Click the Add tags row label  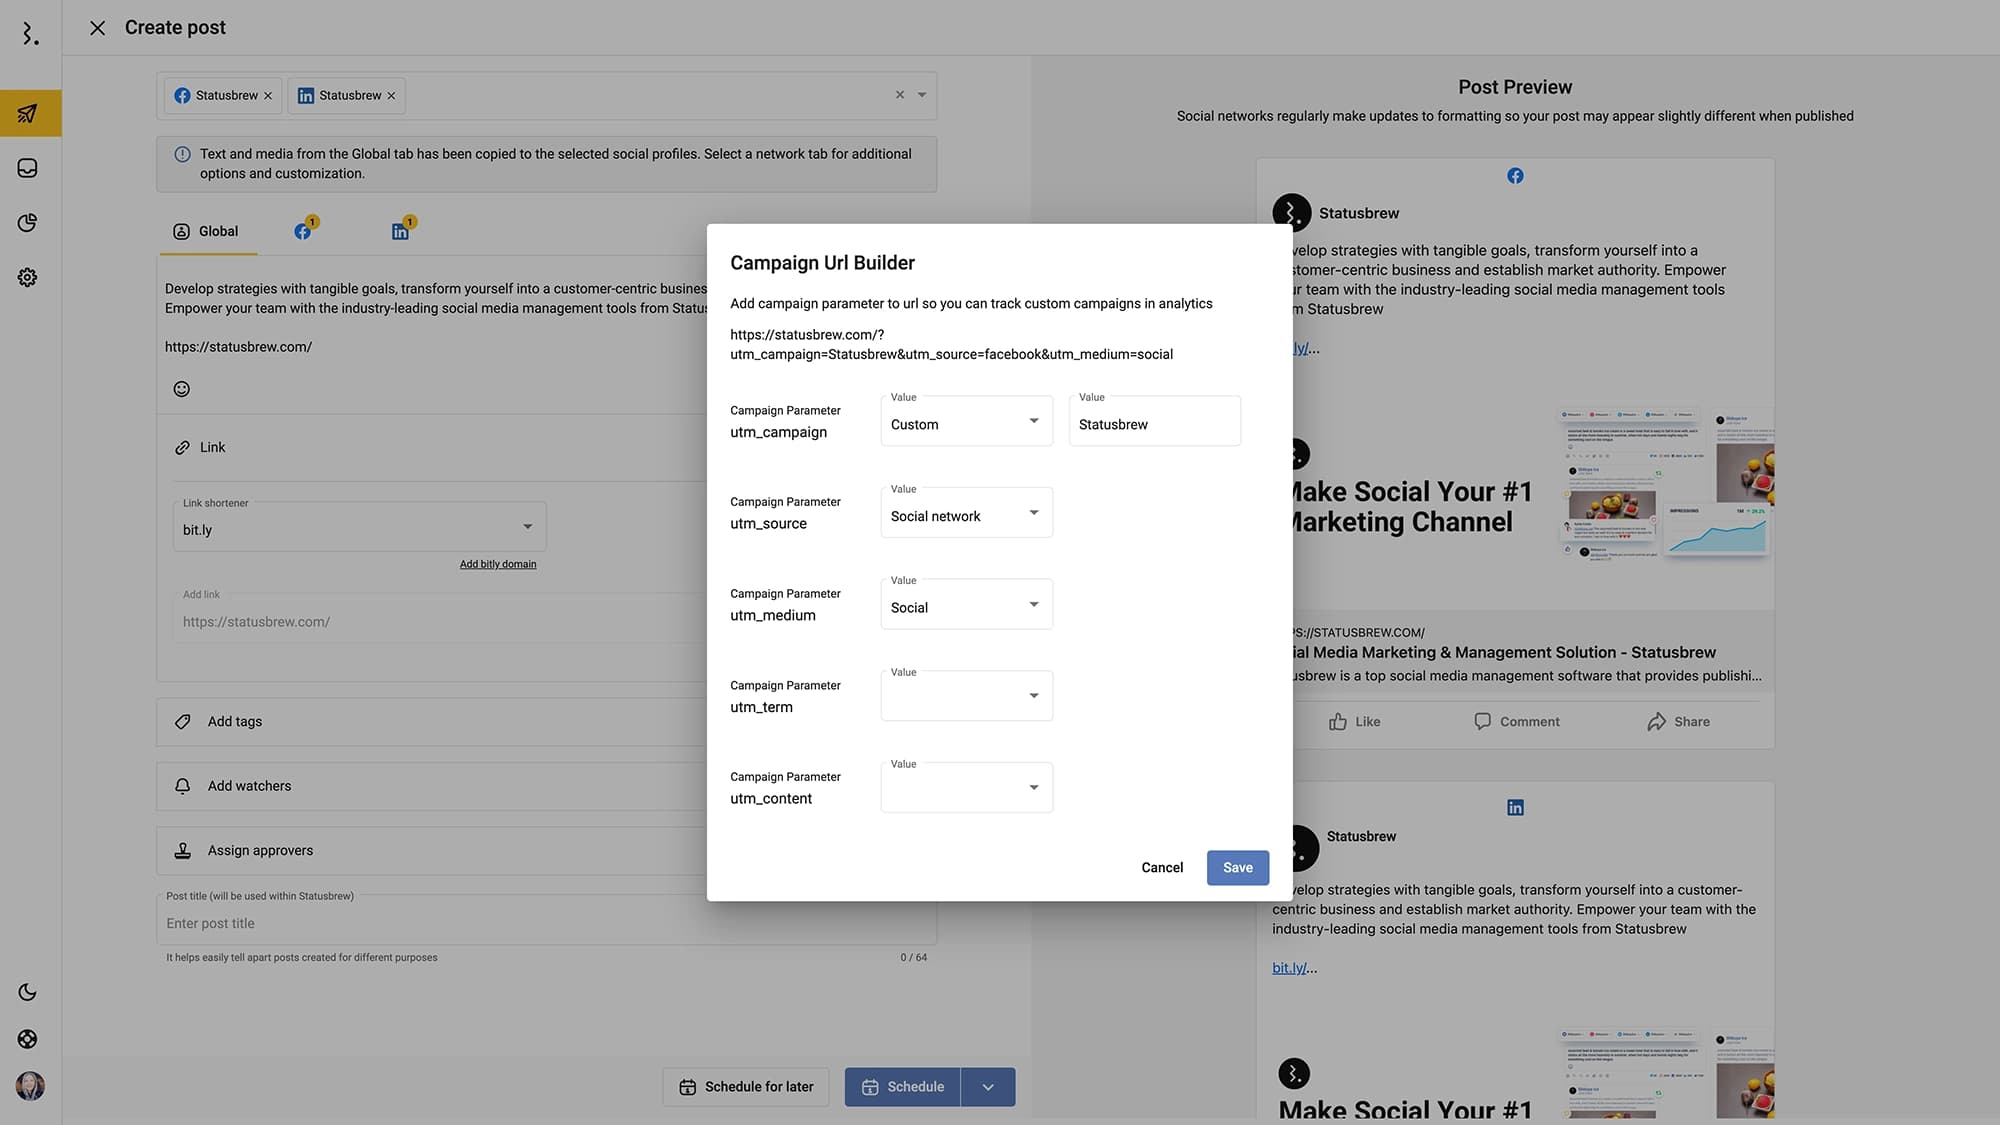point(235,722)
